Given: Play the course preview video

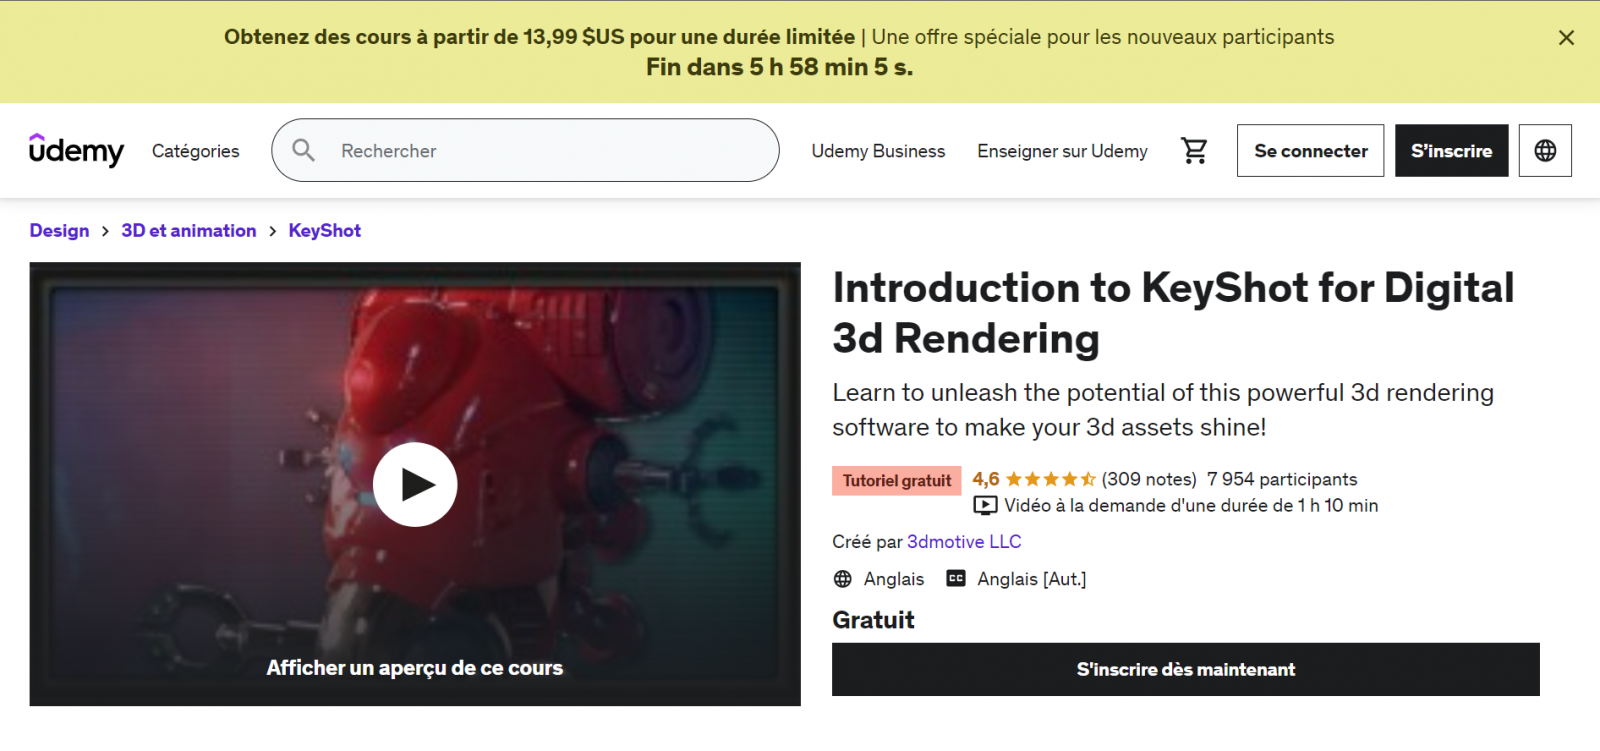Looking at the screenshot, I should pos(415,484).
